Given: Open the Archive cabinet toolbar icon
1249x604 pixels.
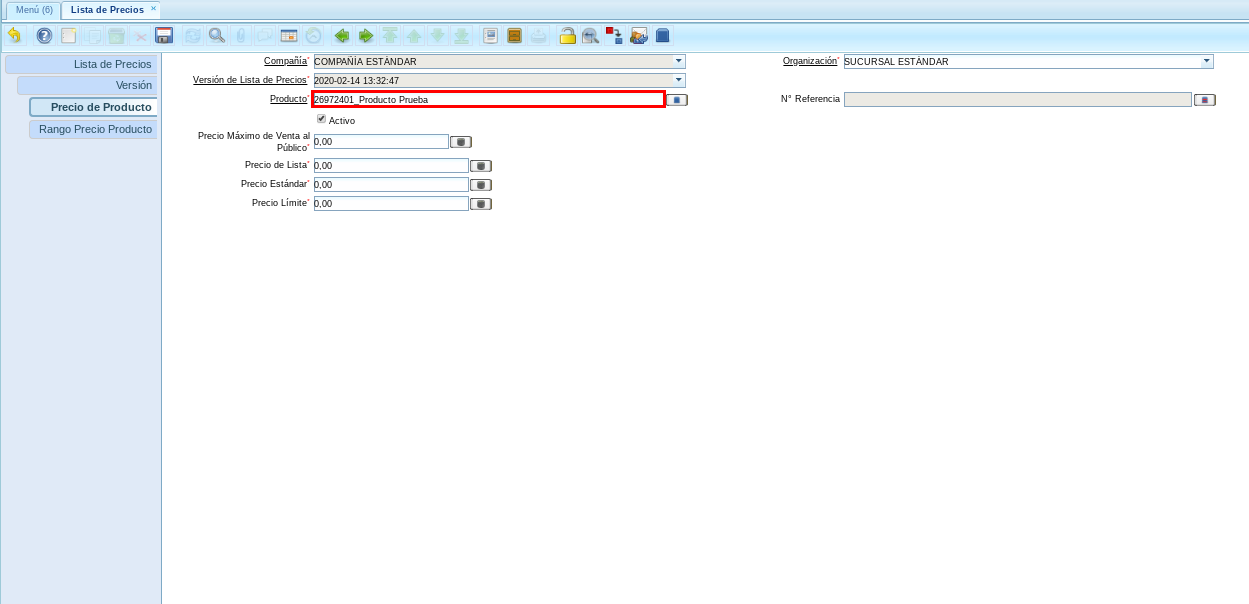Looking at the screenshot, I should [x=515, y=35].
